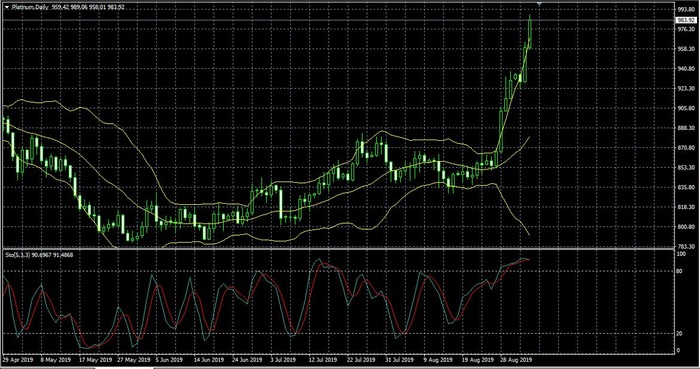Click the 19 Aug 2019 date label
This screenshot has width=700, height=369.
pos(477,359)
